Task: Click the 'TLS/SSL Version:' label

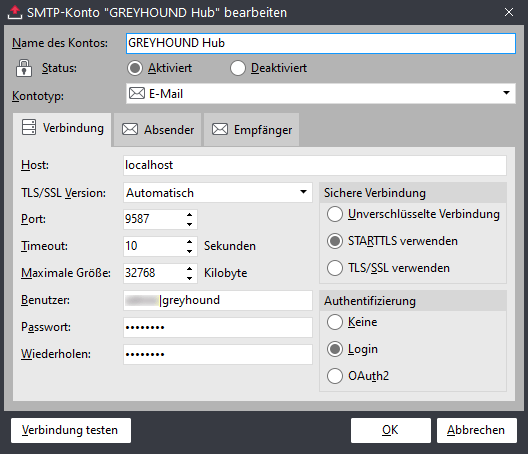Action: tap(63, 193)
